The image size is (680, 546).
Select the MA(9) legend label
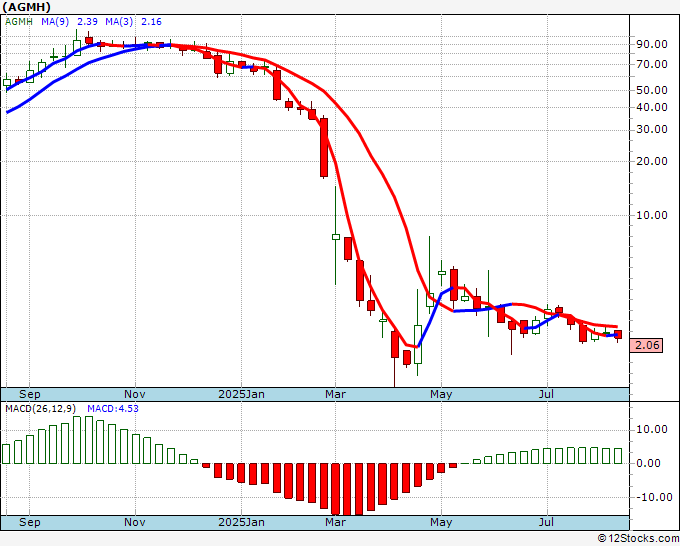(55, 21)
